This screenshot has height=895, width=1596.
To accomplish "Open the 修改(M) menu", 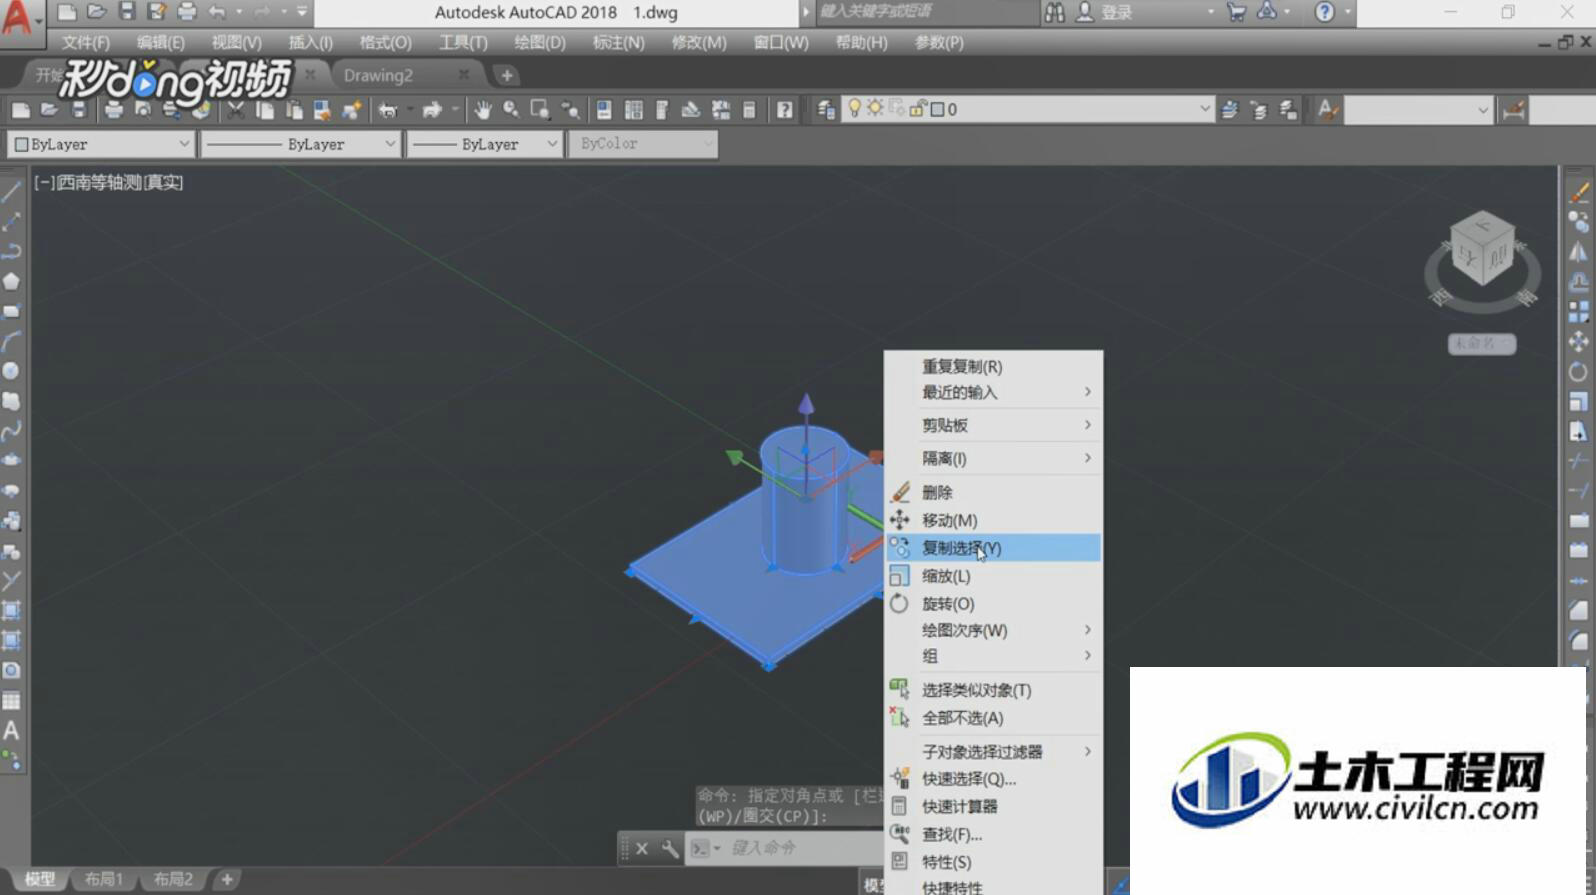I will (699, 42).
